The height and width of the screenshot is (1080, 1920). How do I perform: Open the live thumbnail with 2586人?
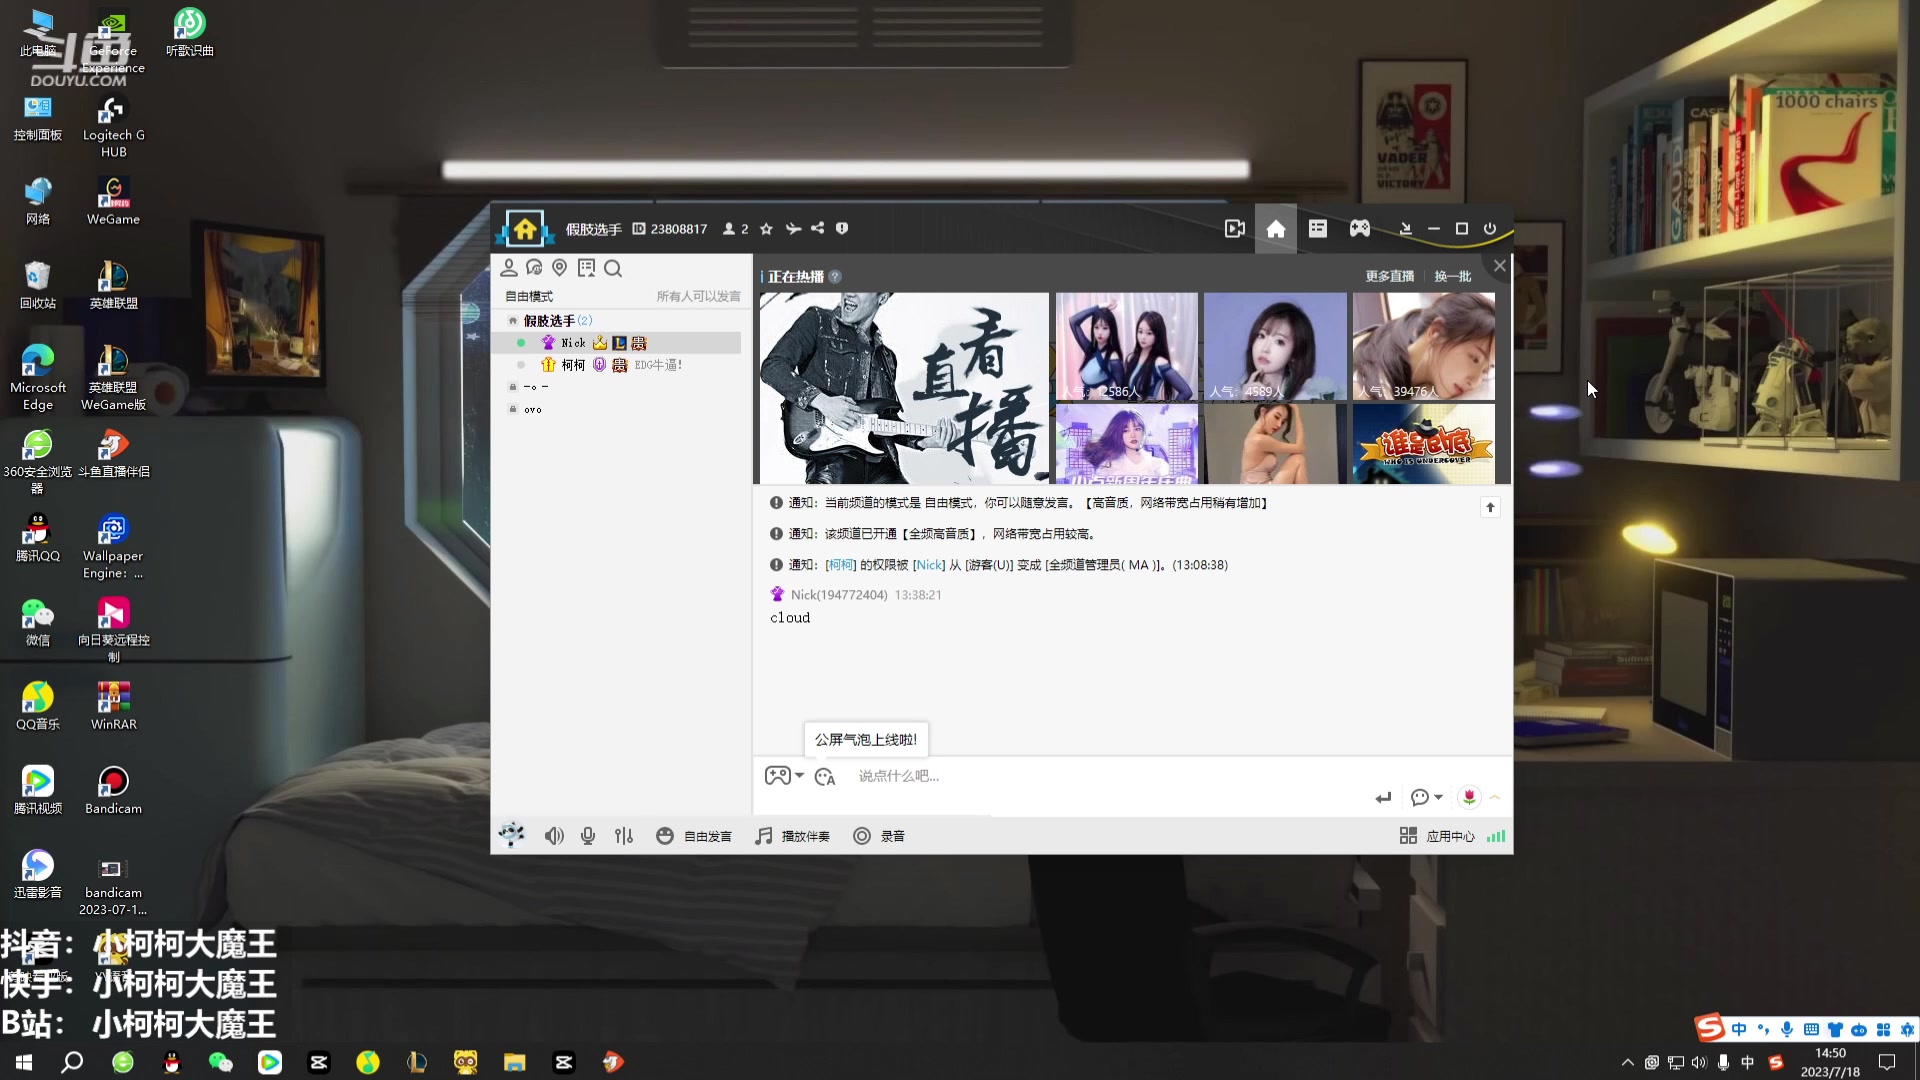tap(1127, 346)
